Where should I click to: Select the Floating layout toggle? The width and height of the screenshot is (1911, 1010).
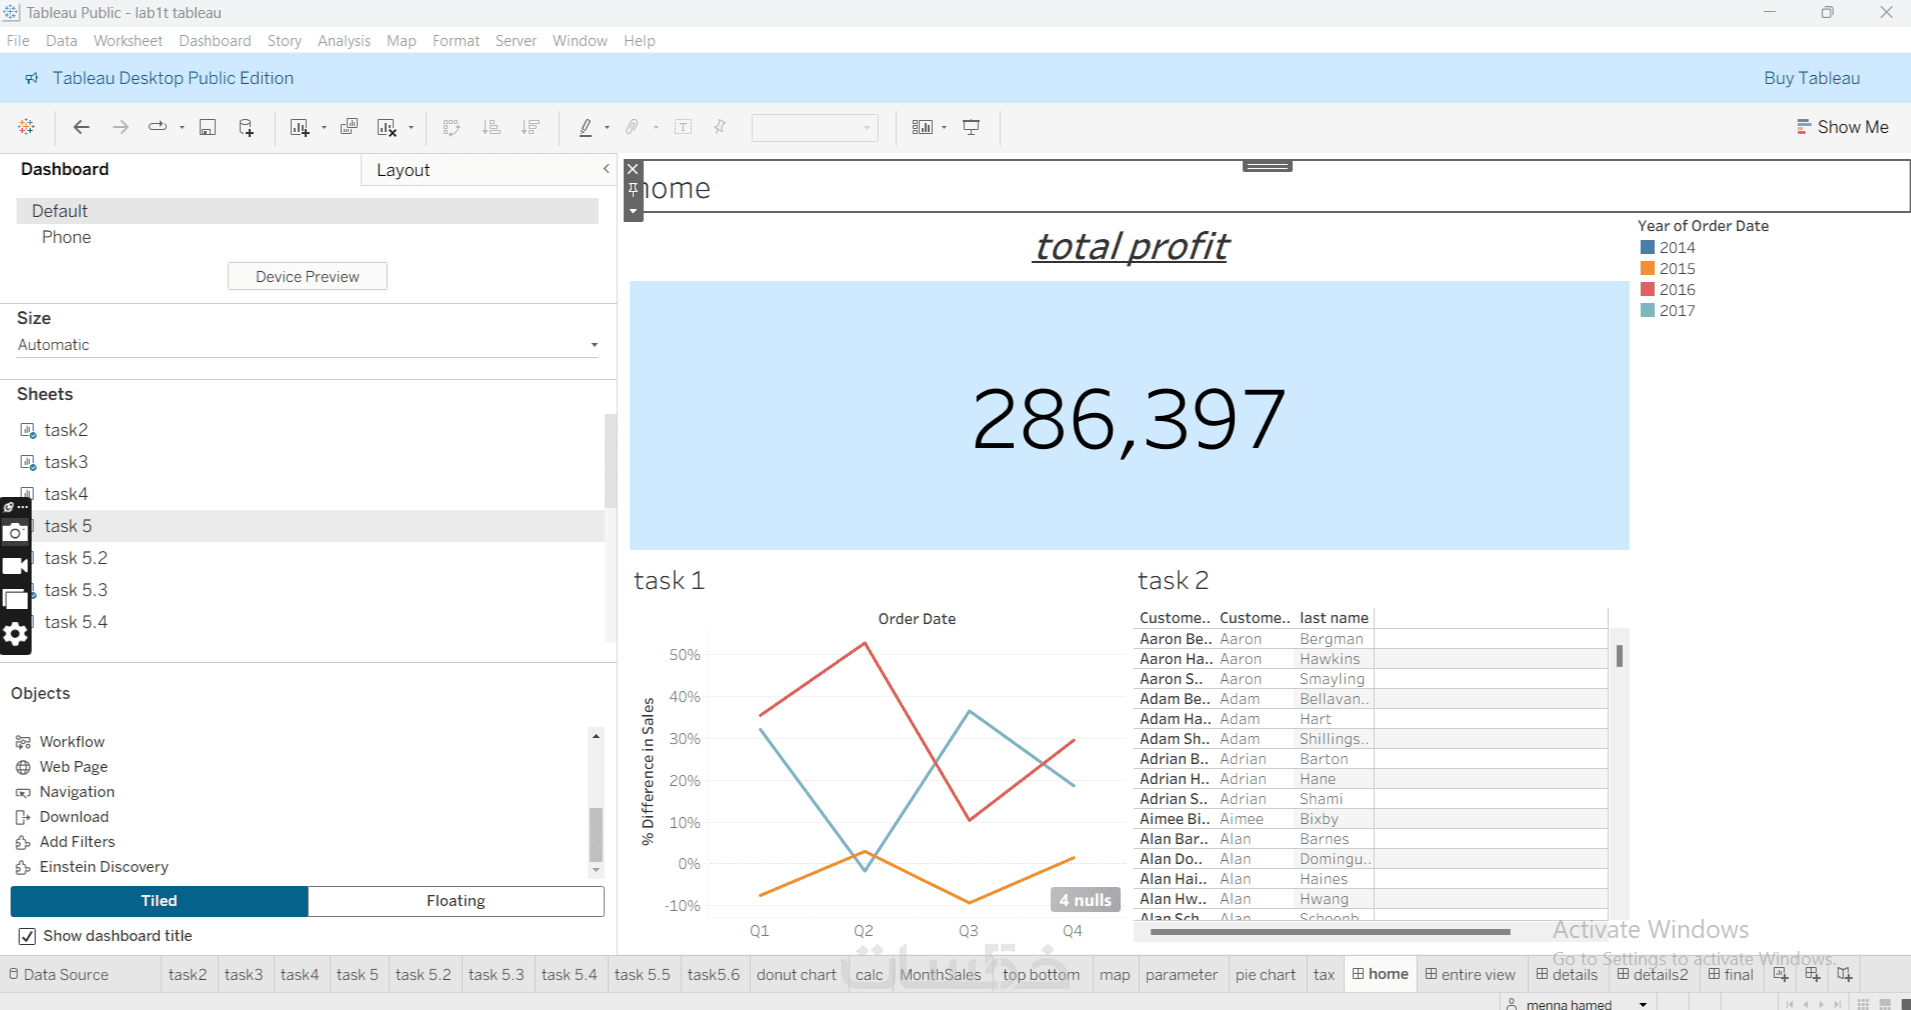coord(456,901)
